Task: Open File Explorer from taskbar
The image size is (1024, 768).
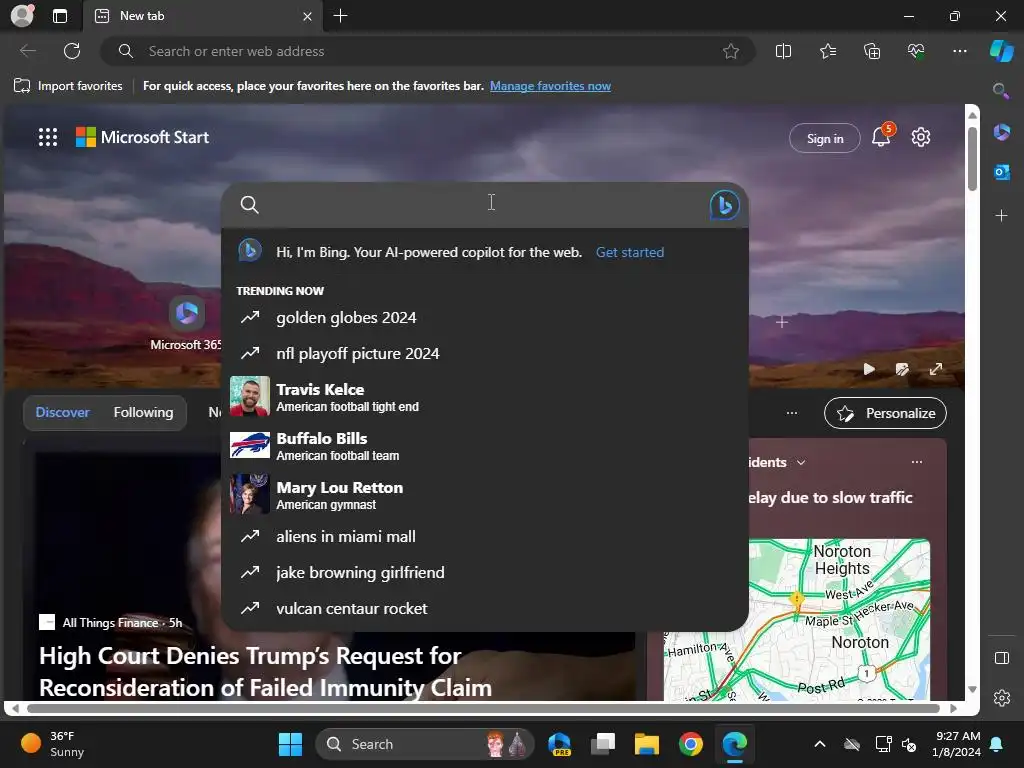Action: click(x=647, y=744)
